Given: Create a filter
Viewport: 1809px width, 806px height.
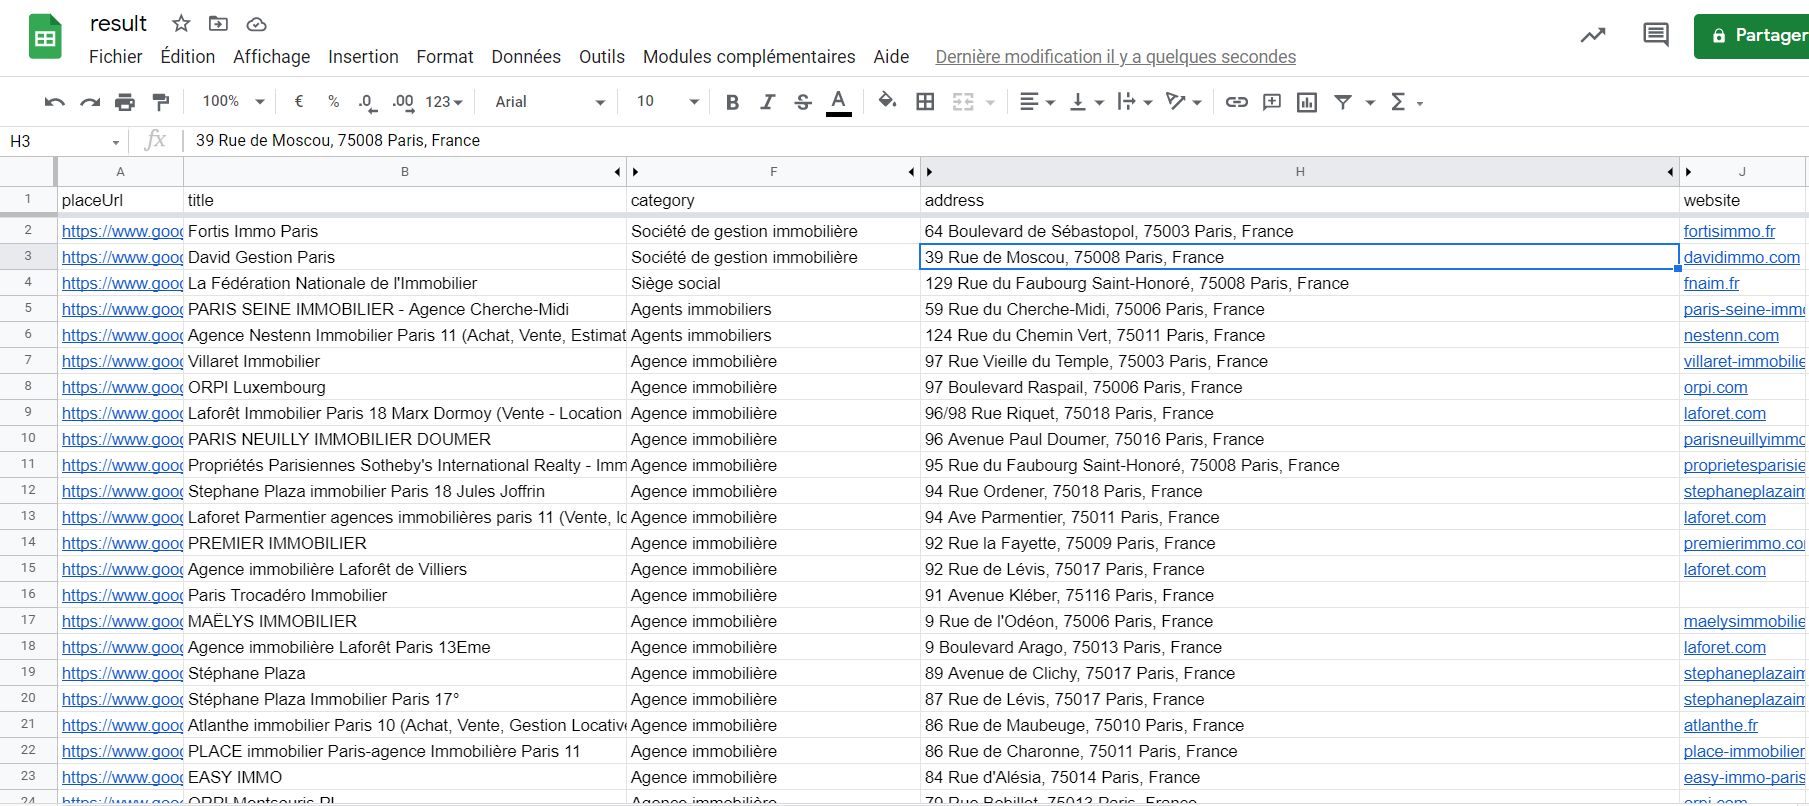Looking at the screenshot, I should click(x=1343, y=102).
